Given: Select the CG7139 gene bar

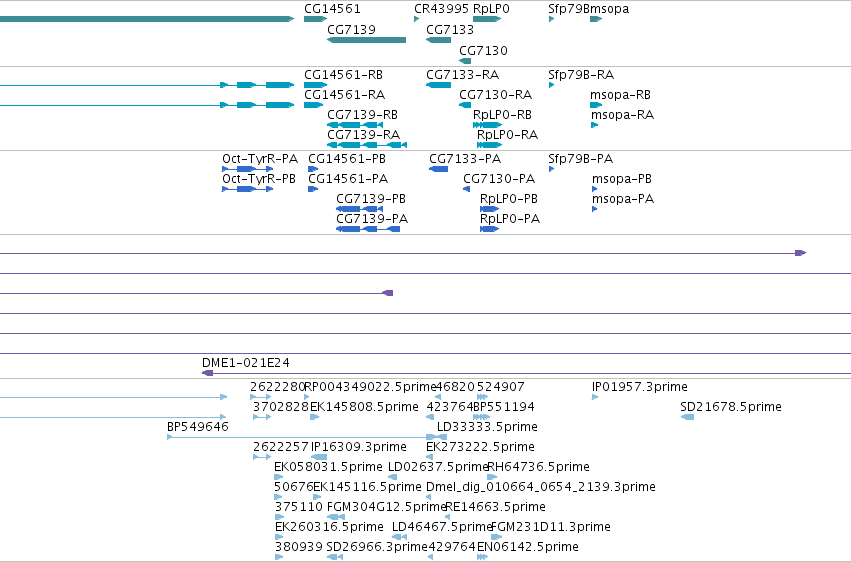Looking at the screenshot, I should 366,40.
